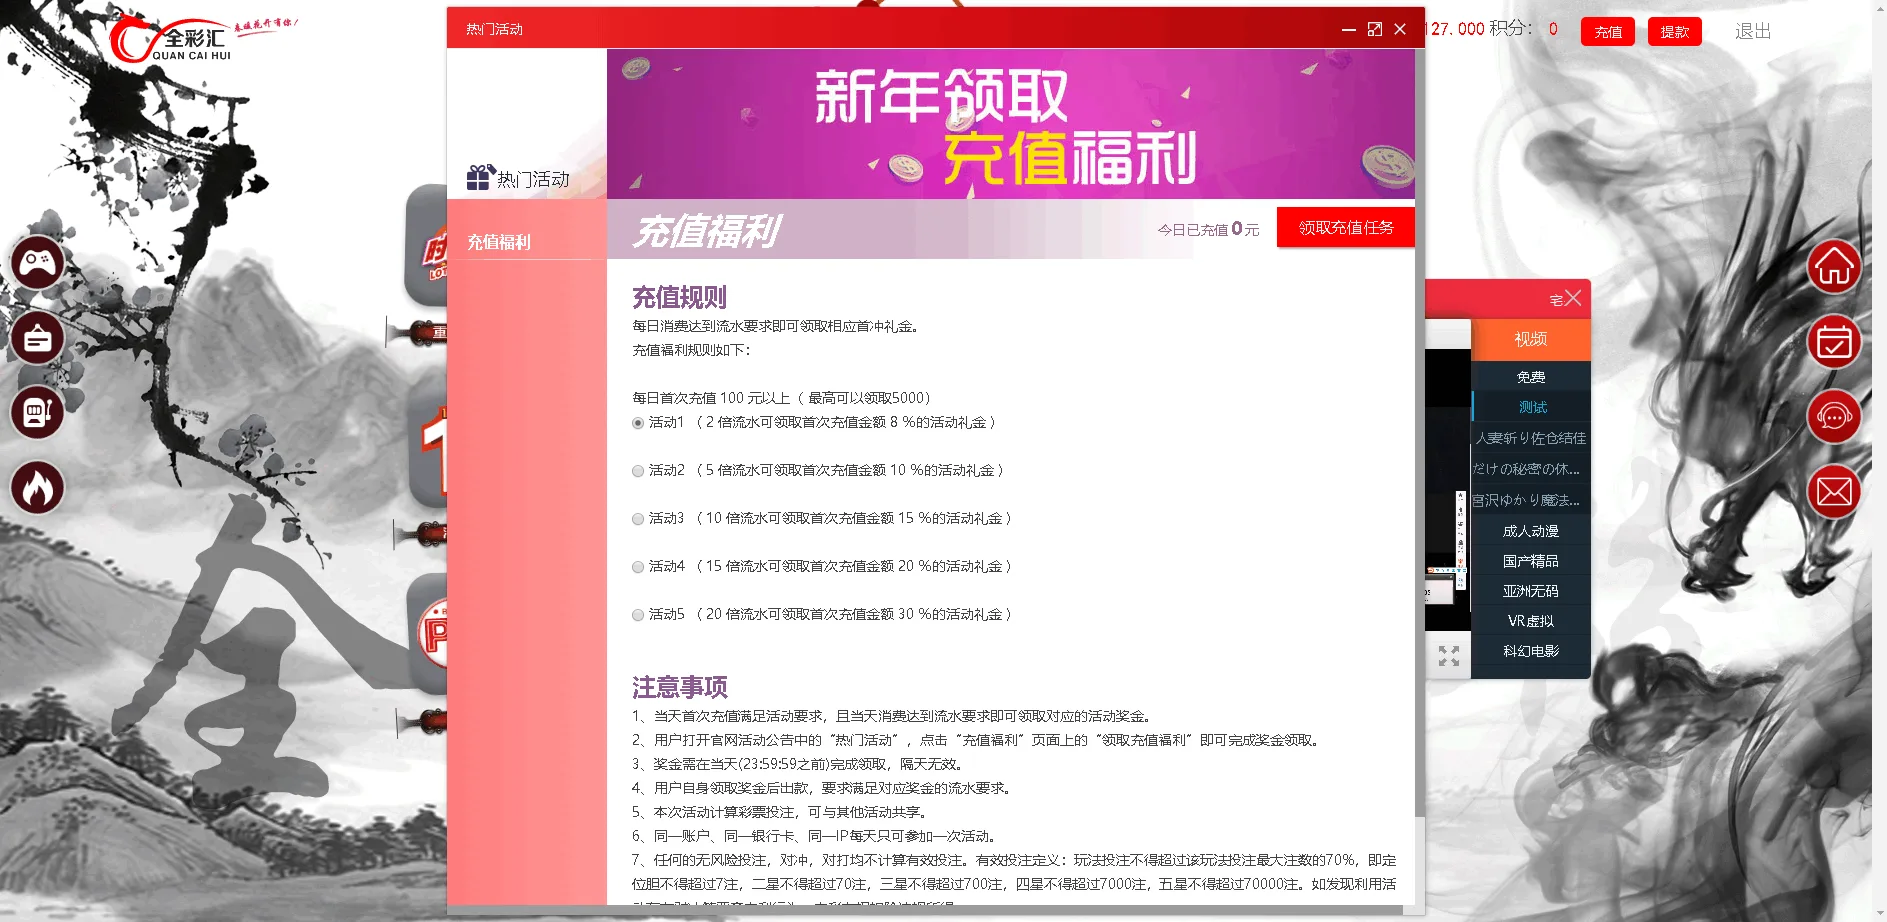This screenshot has height=922, width=1887.
Task: Click the 今日已充值 0 元 text
Action: click(1208, 229)
